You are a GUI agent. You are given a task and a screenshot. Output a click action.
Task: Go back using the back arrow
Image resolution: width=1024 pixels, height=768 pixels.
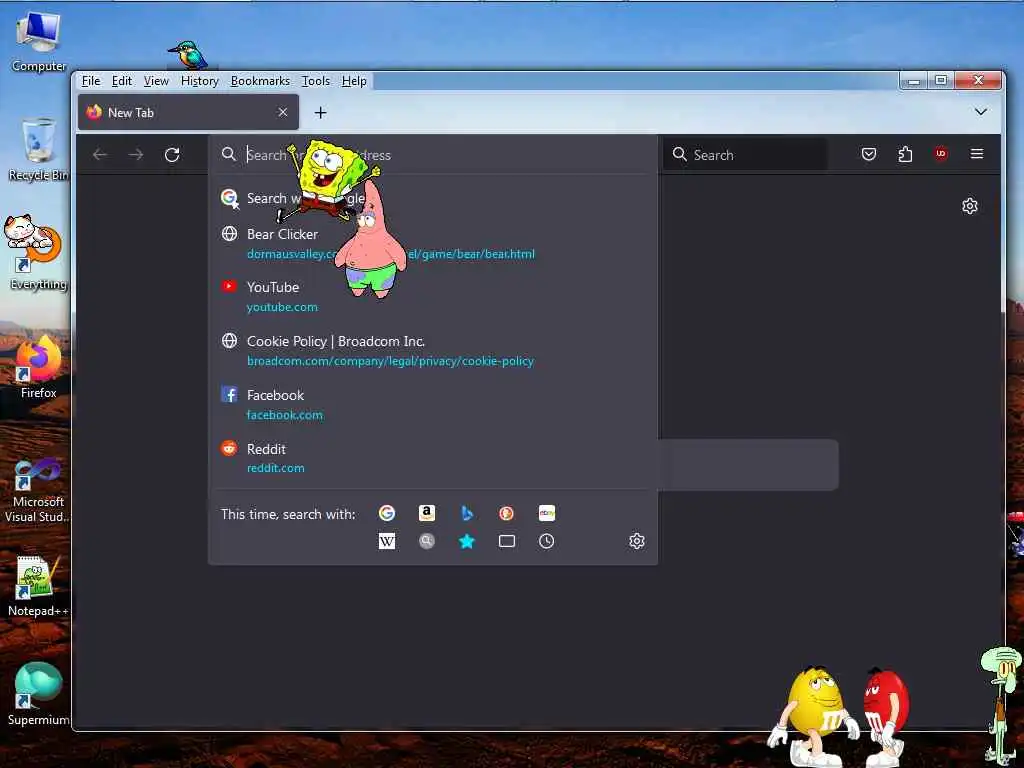pos(100,155)
